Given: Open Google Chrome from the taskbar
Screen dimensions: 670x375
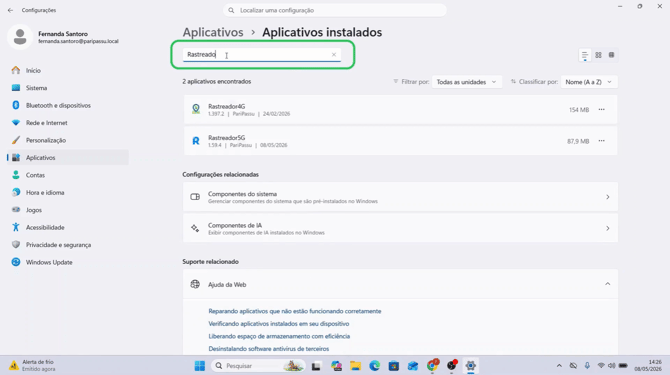Looking at the screenshot, I should tap(432, 365).
